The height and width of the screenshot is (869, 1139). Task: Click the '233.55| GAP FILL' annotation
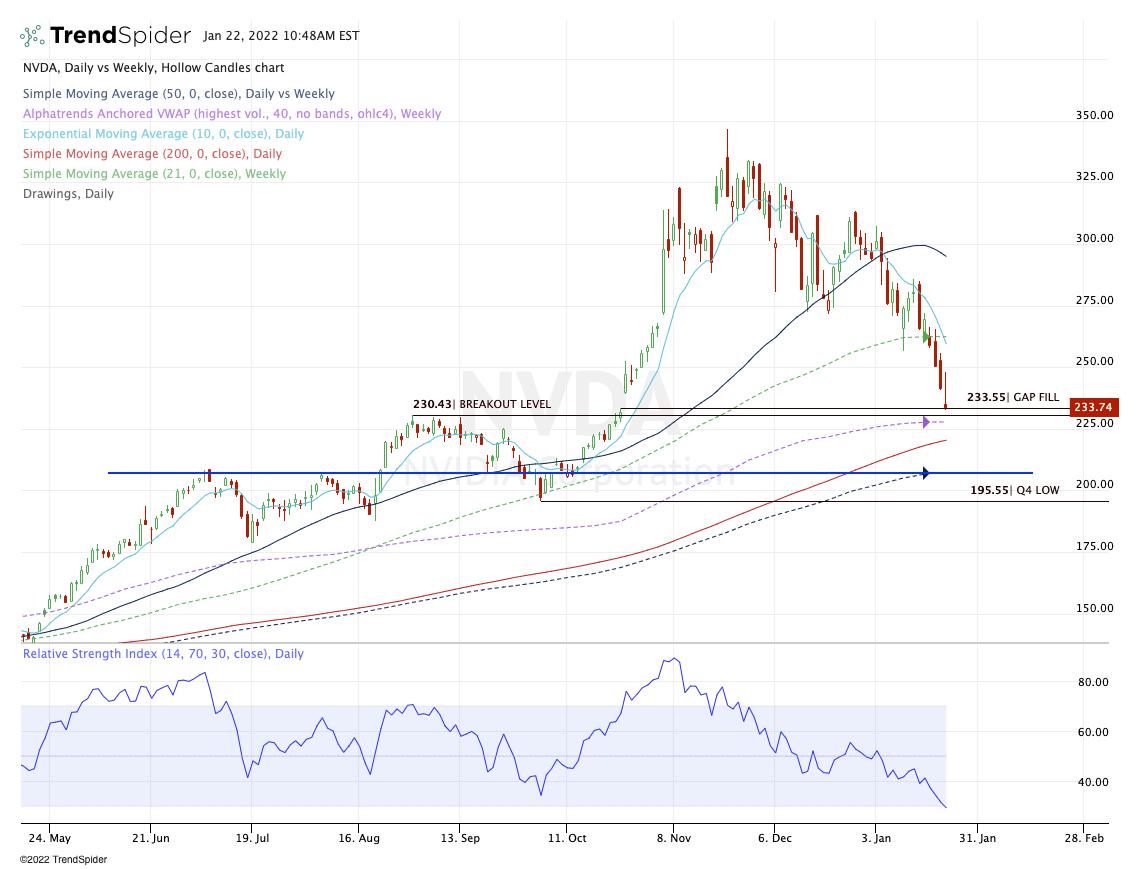[1013, 397]
